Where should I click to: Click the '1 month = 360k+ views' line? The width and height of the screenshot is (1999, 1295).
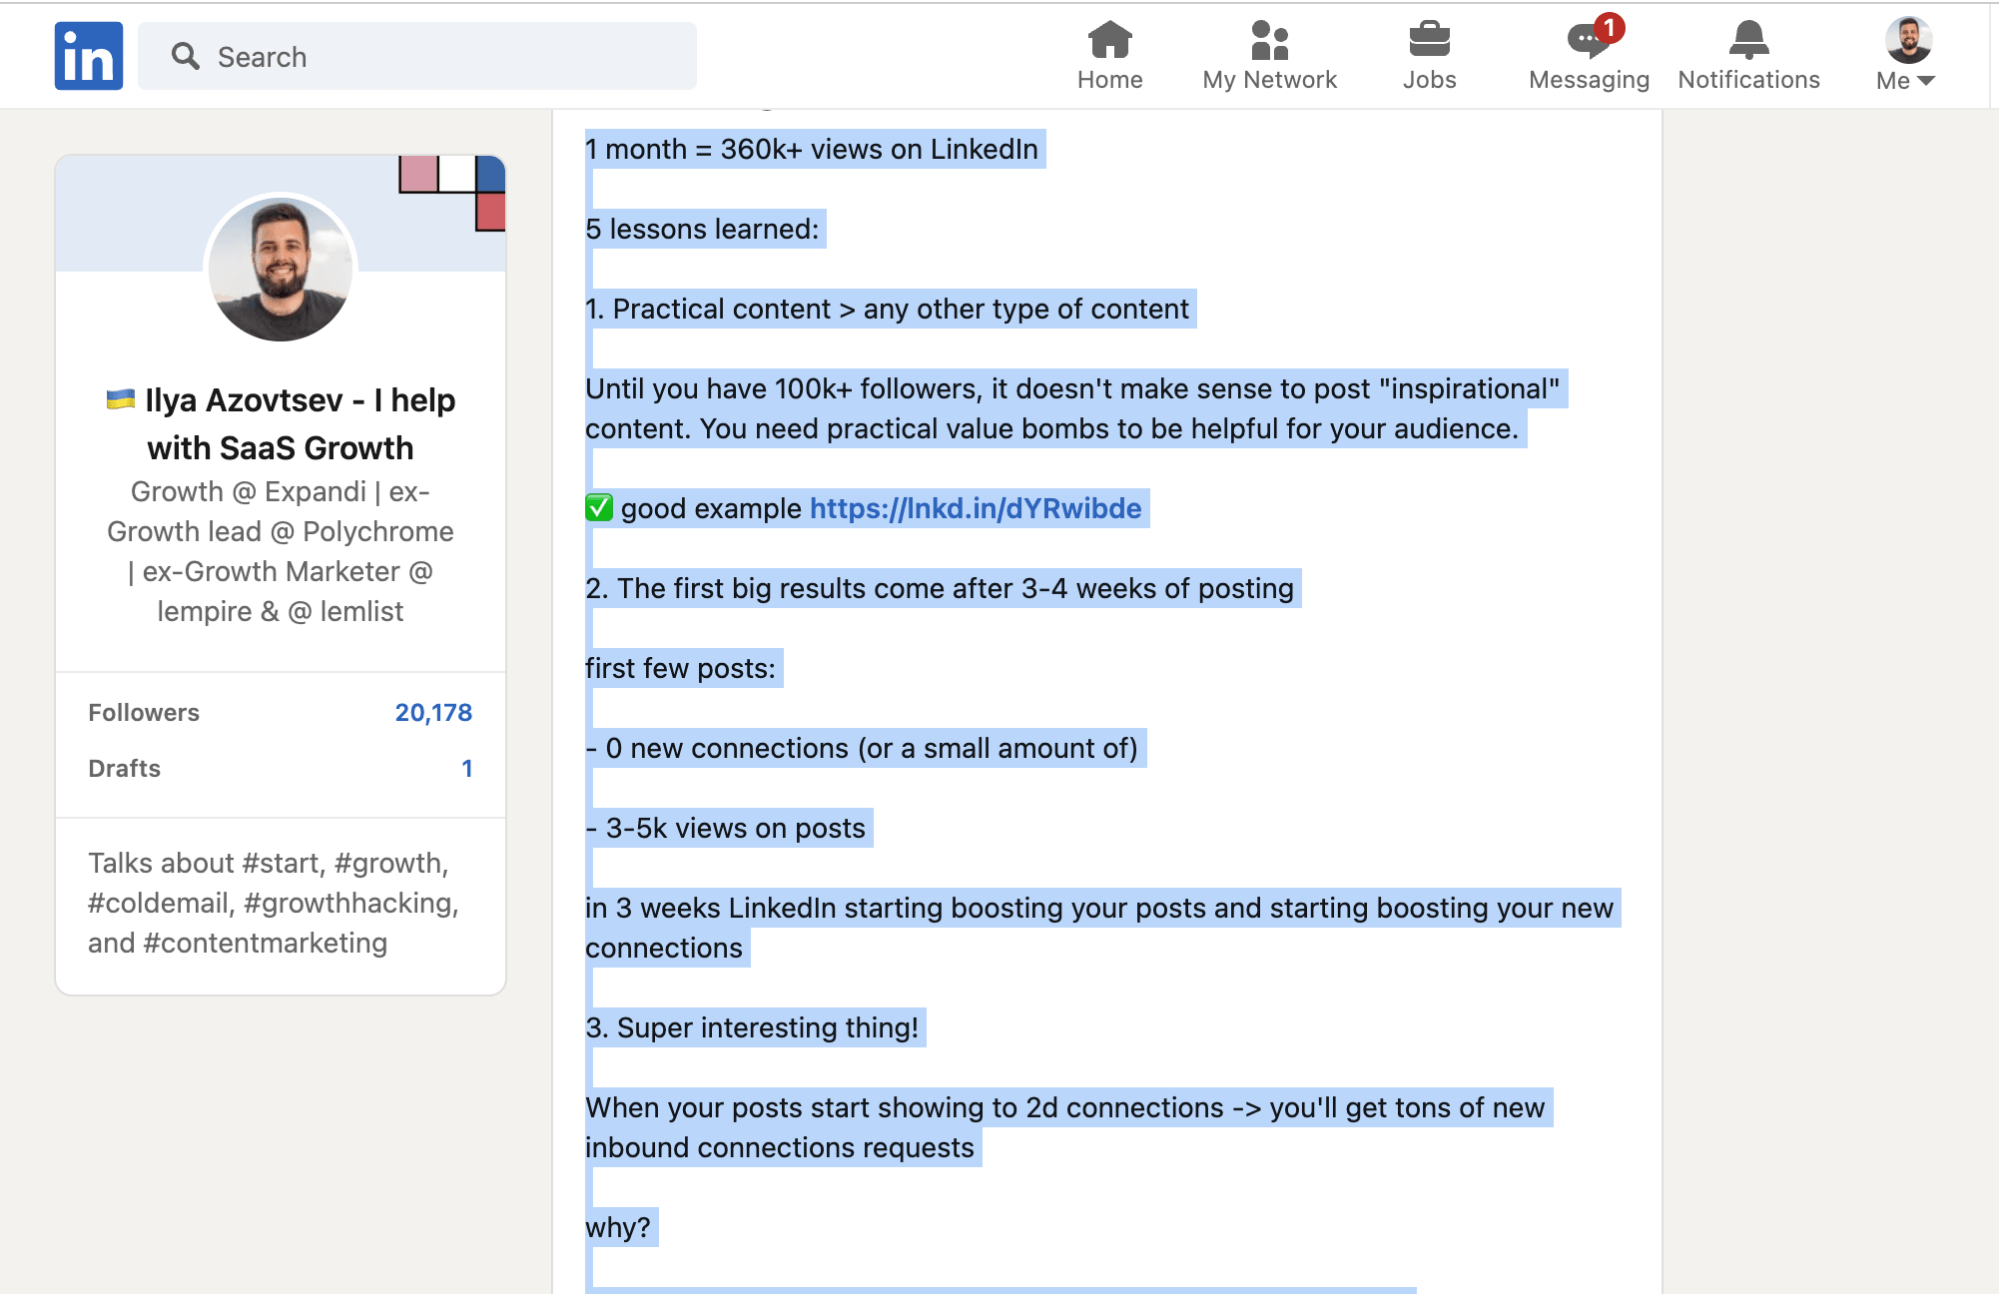tap(812, 149)
